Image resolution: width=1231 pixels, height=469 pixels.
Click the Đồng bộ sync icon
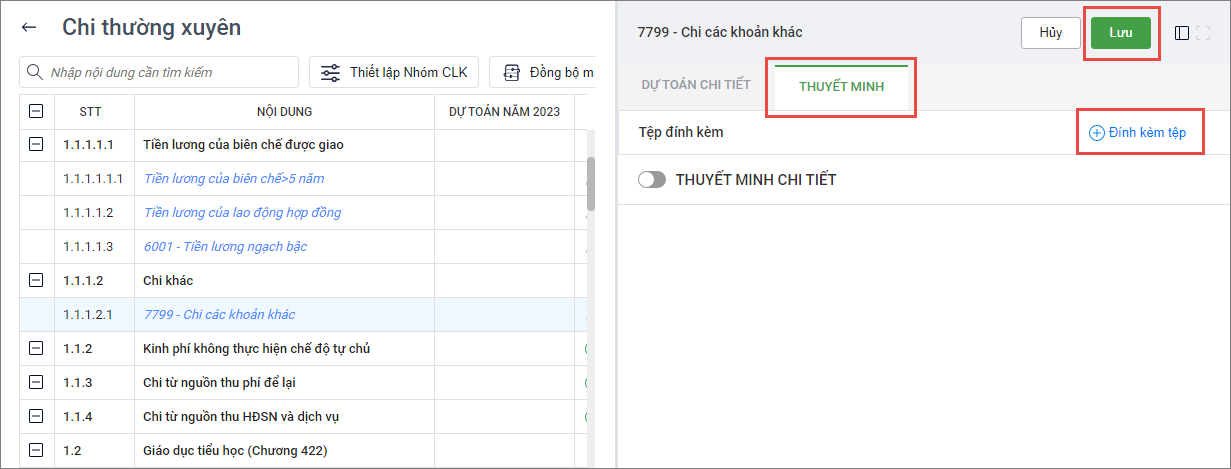tap(512, 72)
